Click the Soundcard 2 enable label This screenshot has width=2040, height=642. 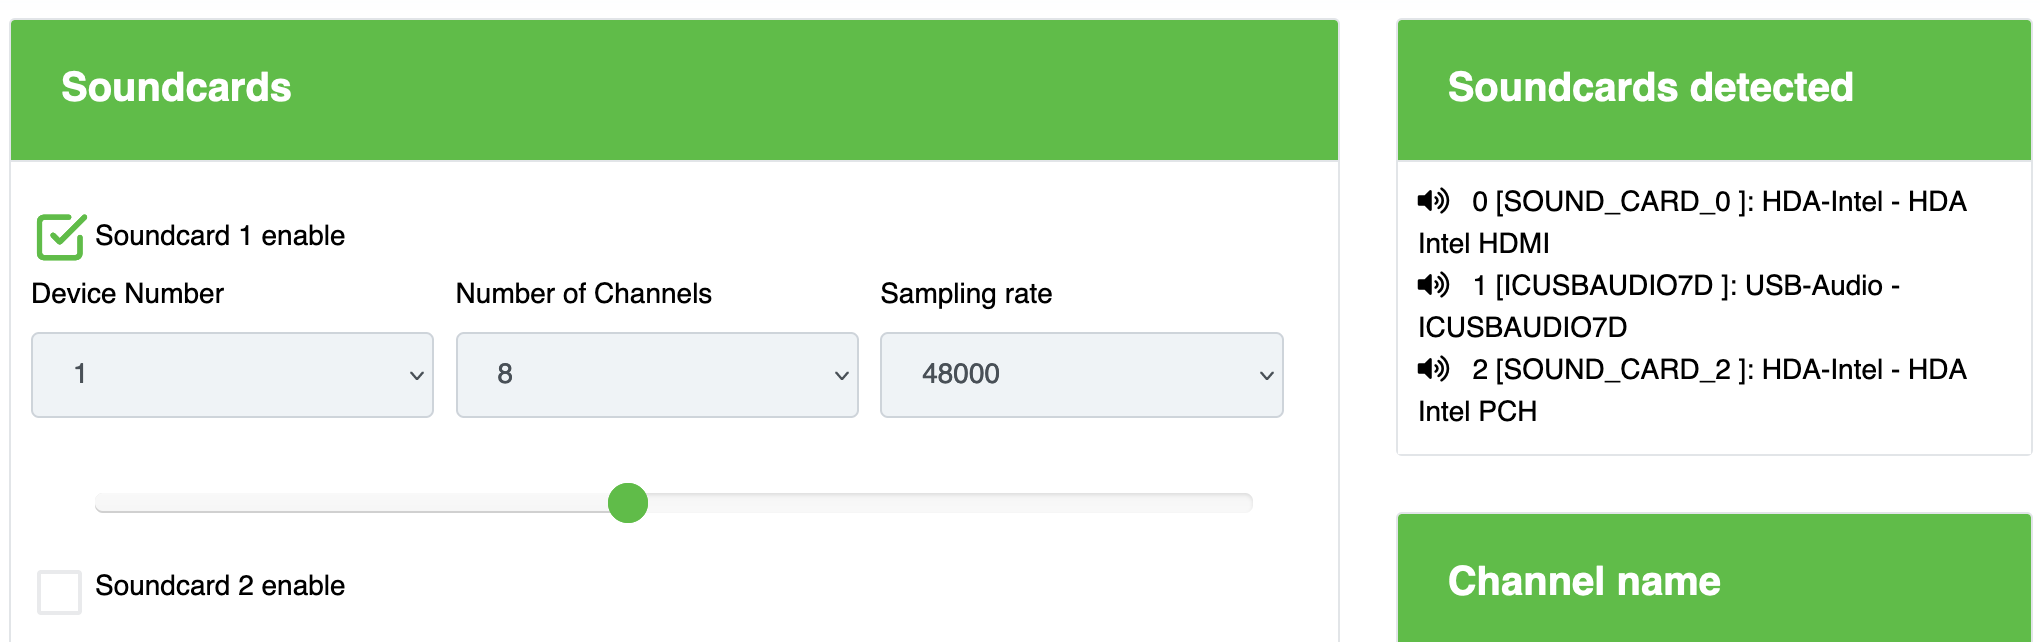[x=220, y=585]
